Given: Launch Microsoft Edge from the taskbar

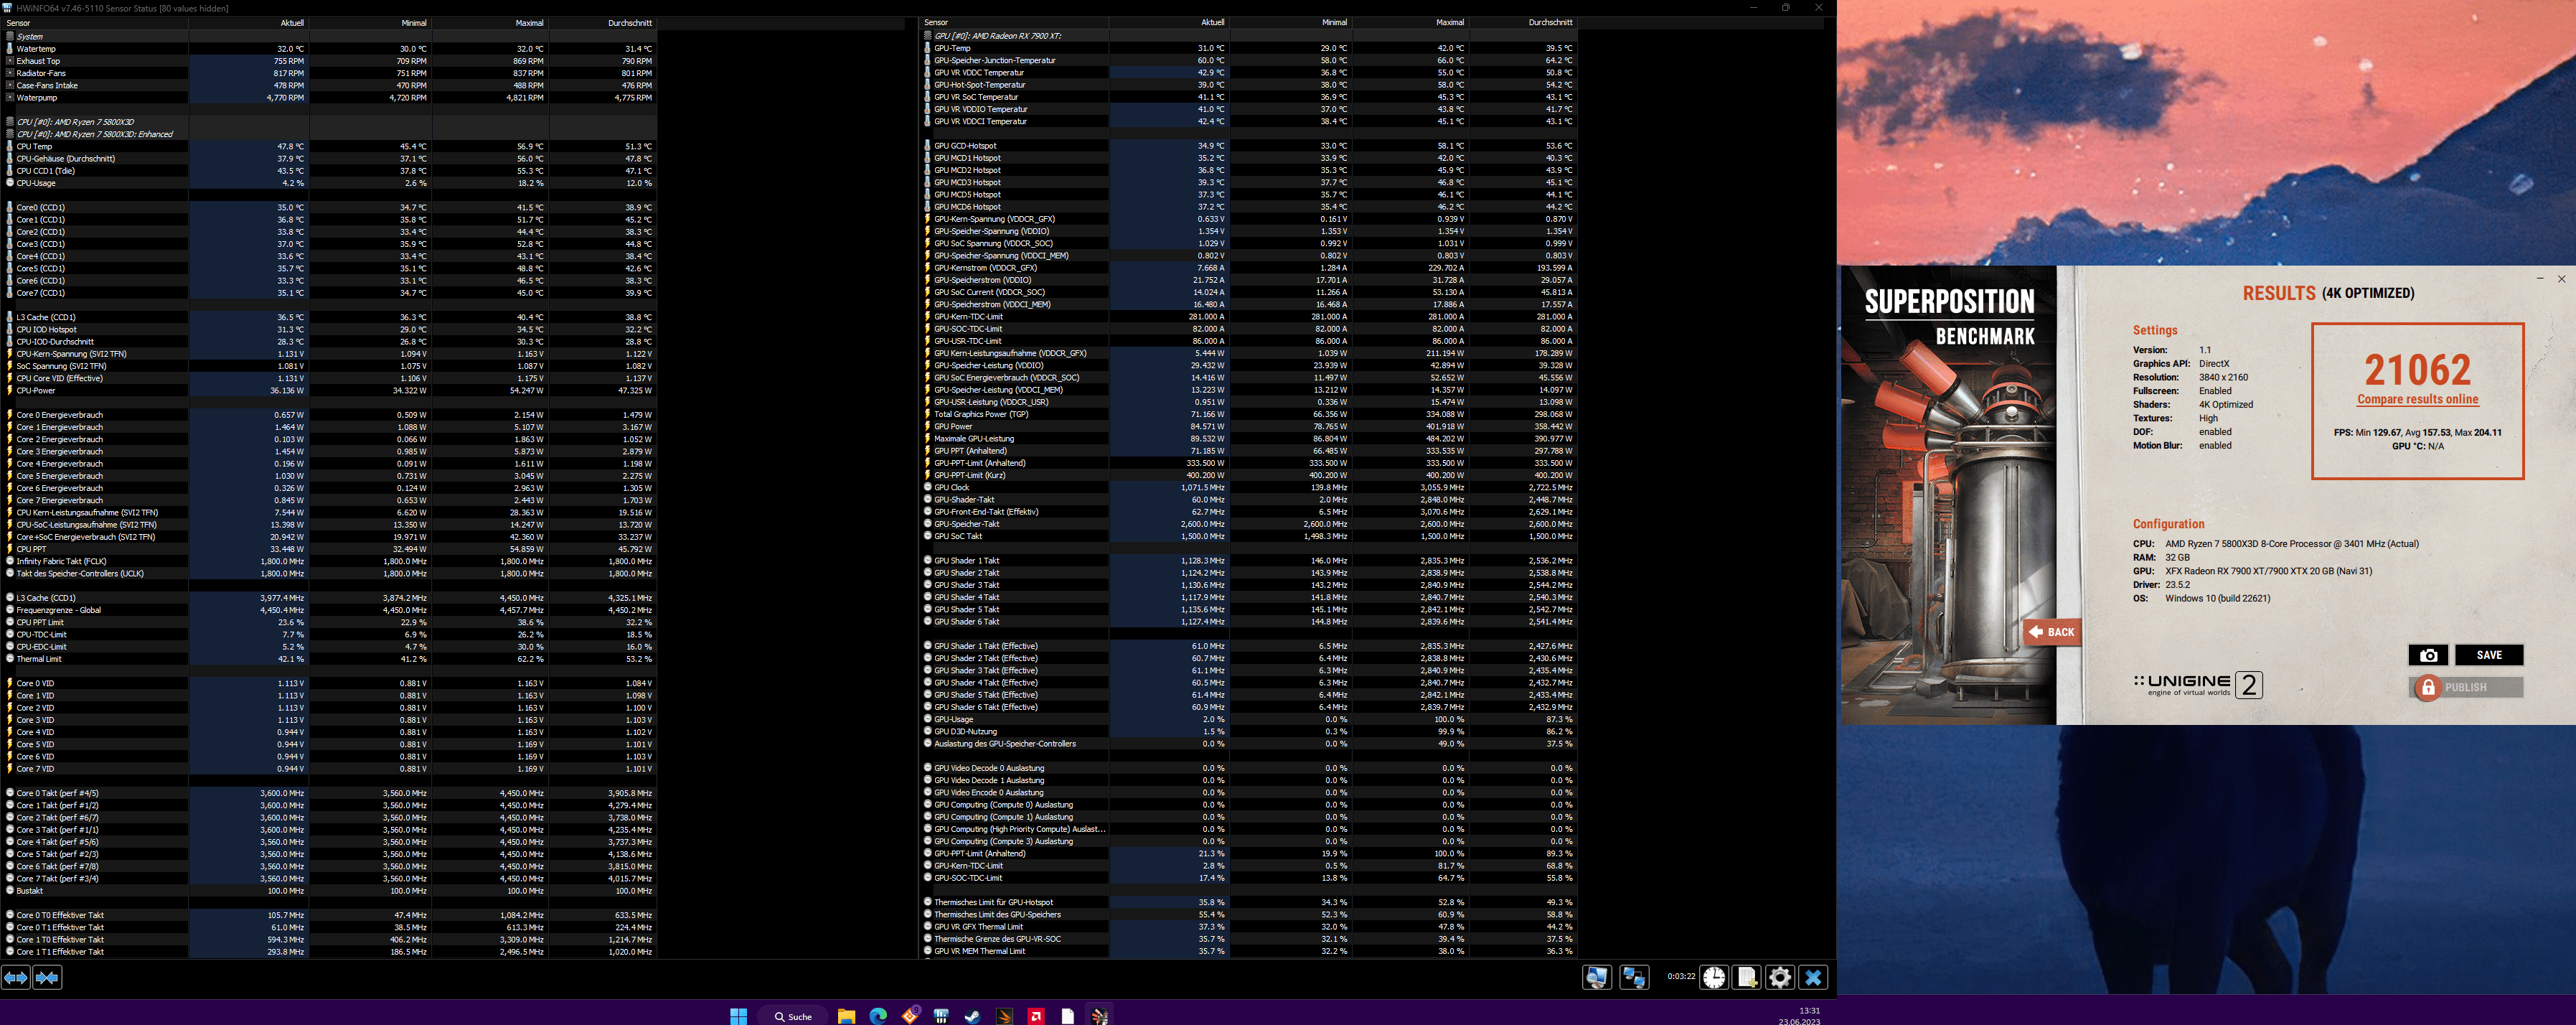Looking at the screenshot, I should click(x=878, y=1016).
